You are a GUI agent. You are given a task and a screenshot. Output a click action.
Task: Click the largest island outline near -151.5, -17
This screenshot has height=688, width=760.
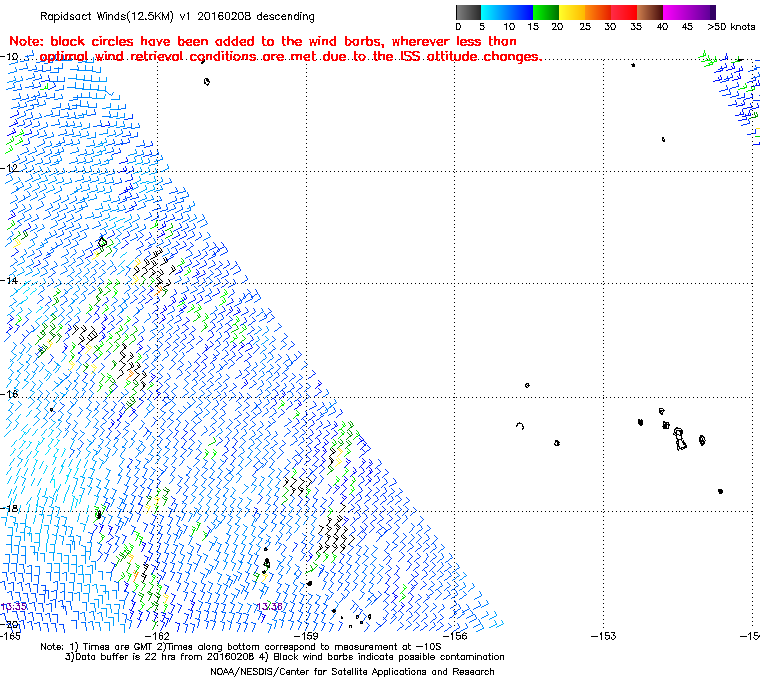(x=680, y=439)
